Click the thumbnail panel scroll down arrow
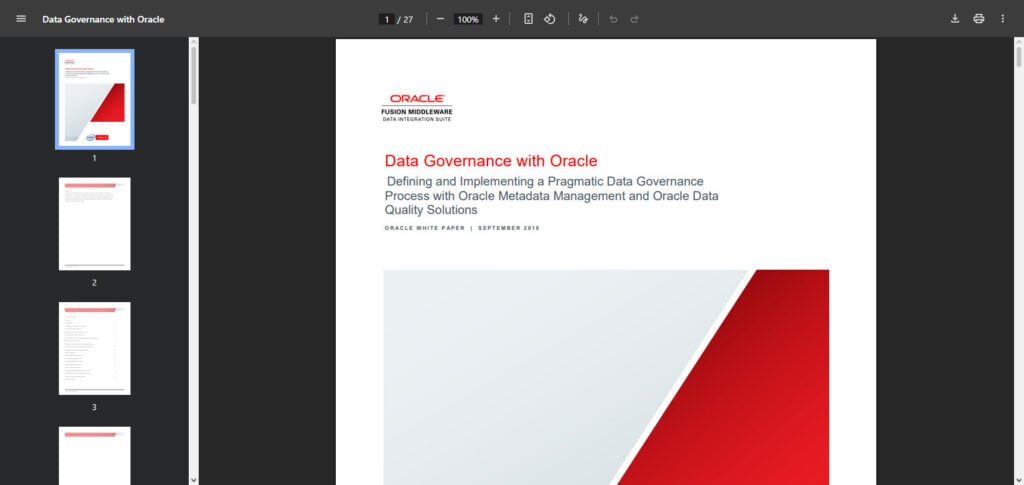 (x=193, y=480)
